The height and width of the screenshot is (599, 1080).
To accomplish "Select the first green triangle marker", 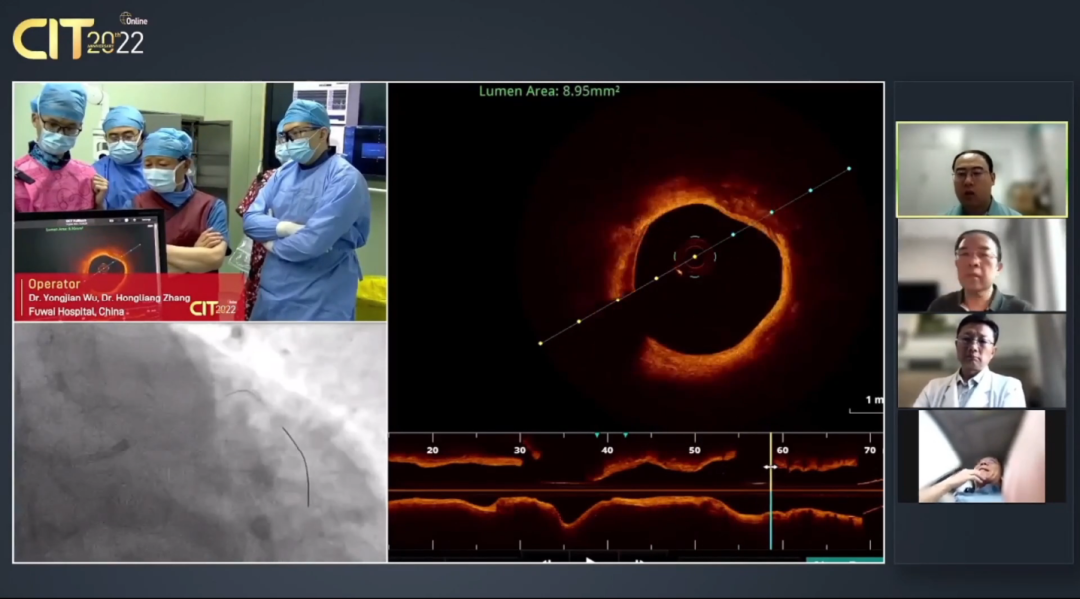I will point(597,436).
